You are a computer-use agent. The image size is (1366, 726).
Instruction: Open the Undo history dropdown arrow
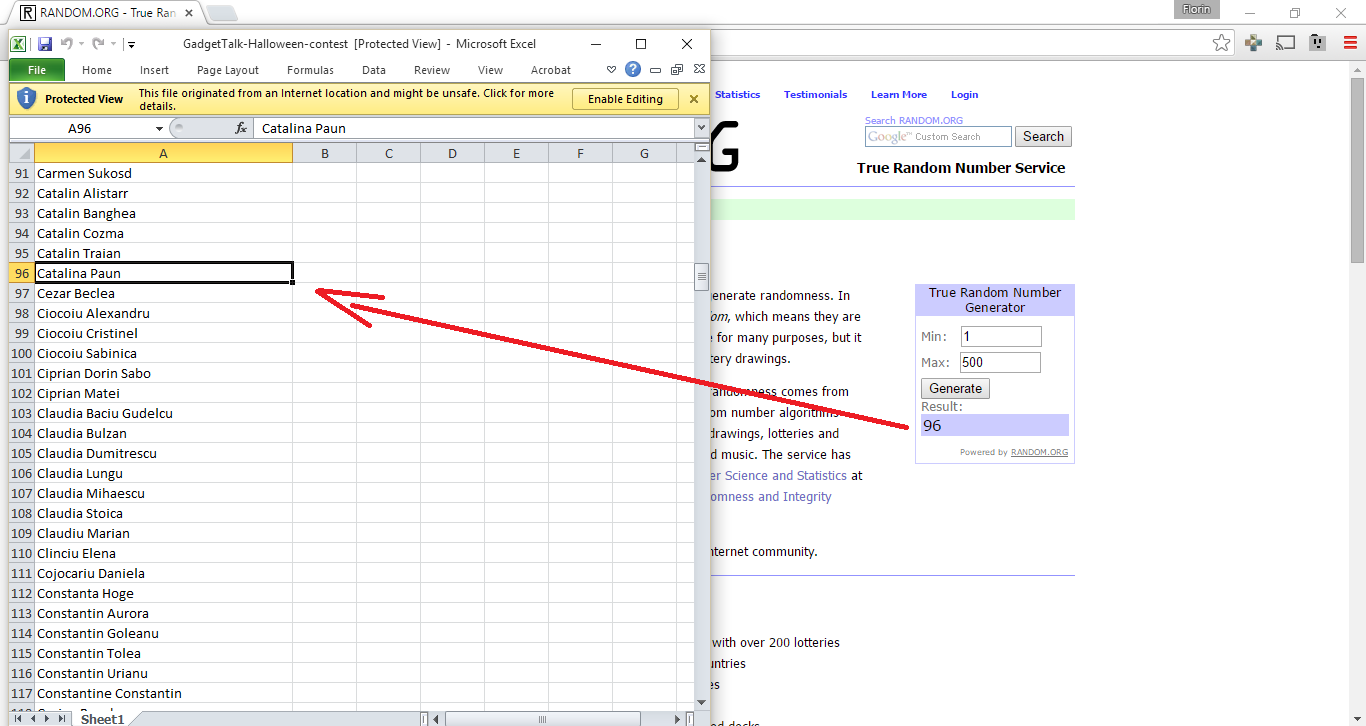pyautogui.click(x=81, y=44)
